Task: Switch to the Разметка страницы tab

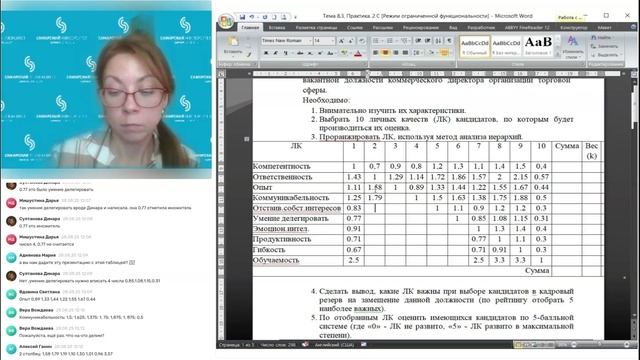Action: click(316, 28)
